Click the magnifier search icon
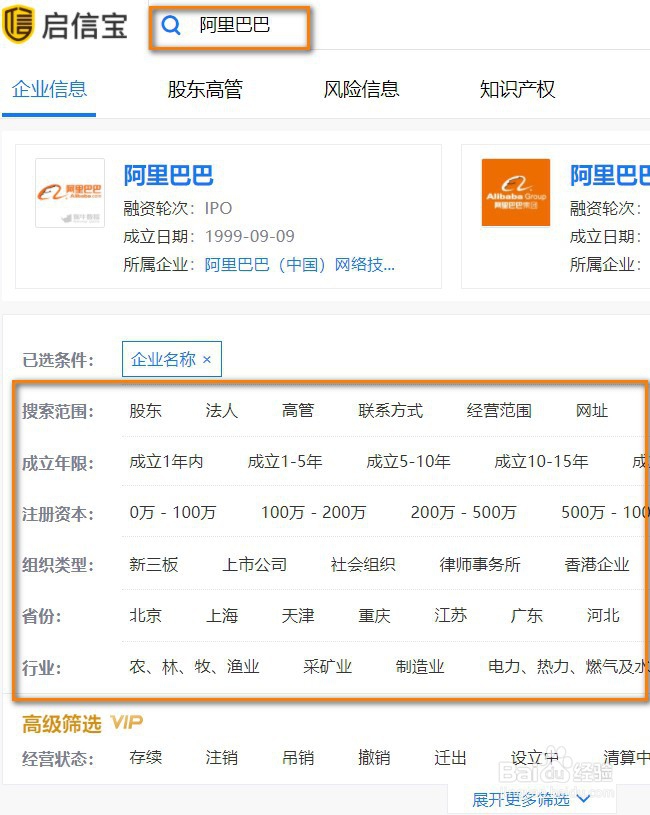Screen dimensions: 650x815 pyautogui.click(x=170, y=25)
